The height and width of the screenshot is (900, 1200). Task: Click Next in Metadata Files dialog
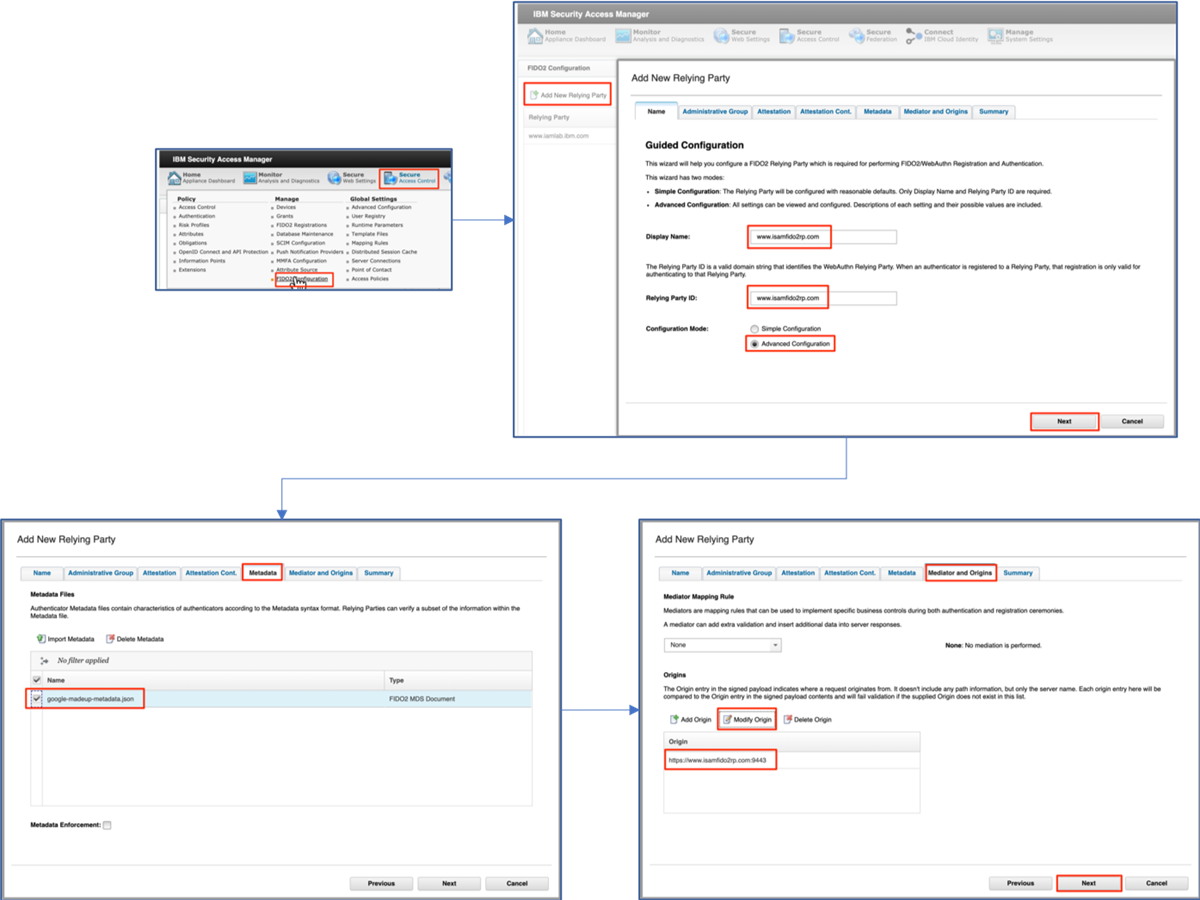[449, 883]
